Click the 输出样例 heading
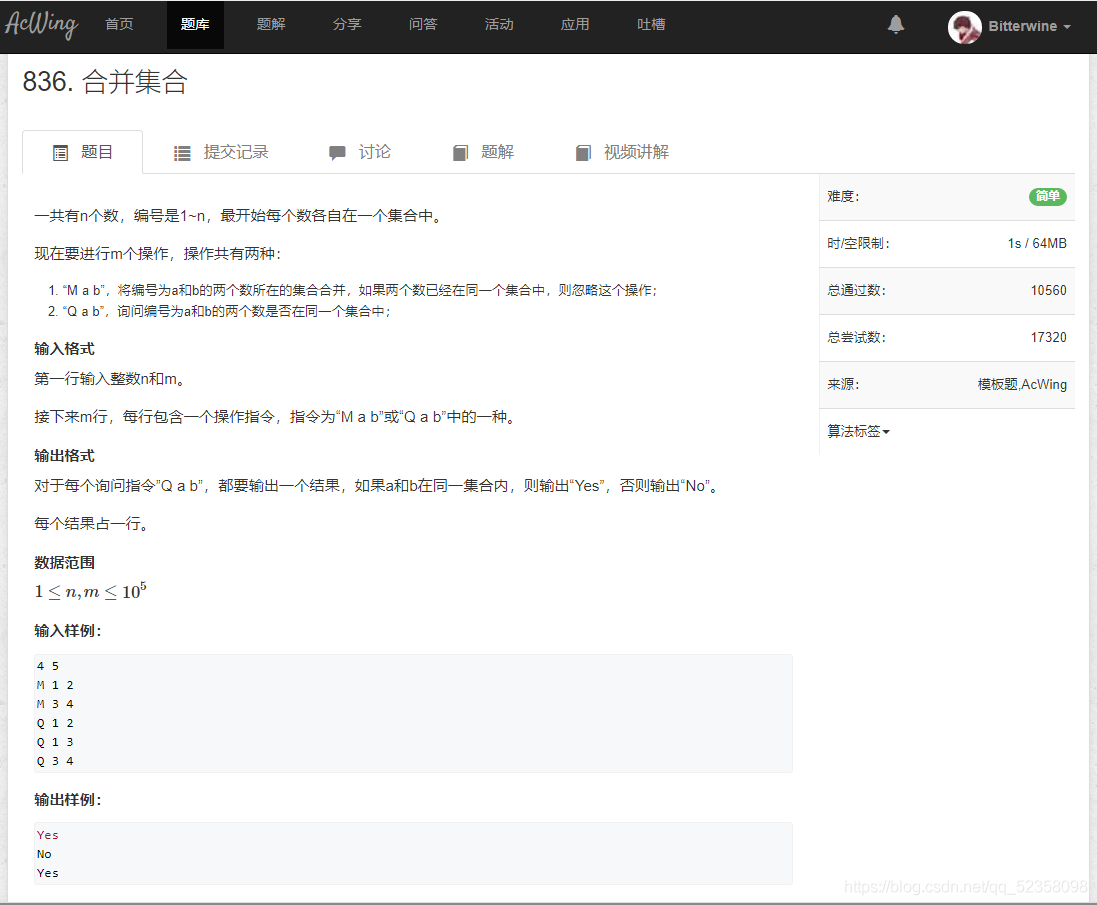 tap(68, 800)
